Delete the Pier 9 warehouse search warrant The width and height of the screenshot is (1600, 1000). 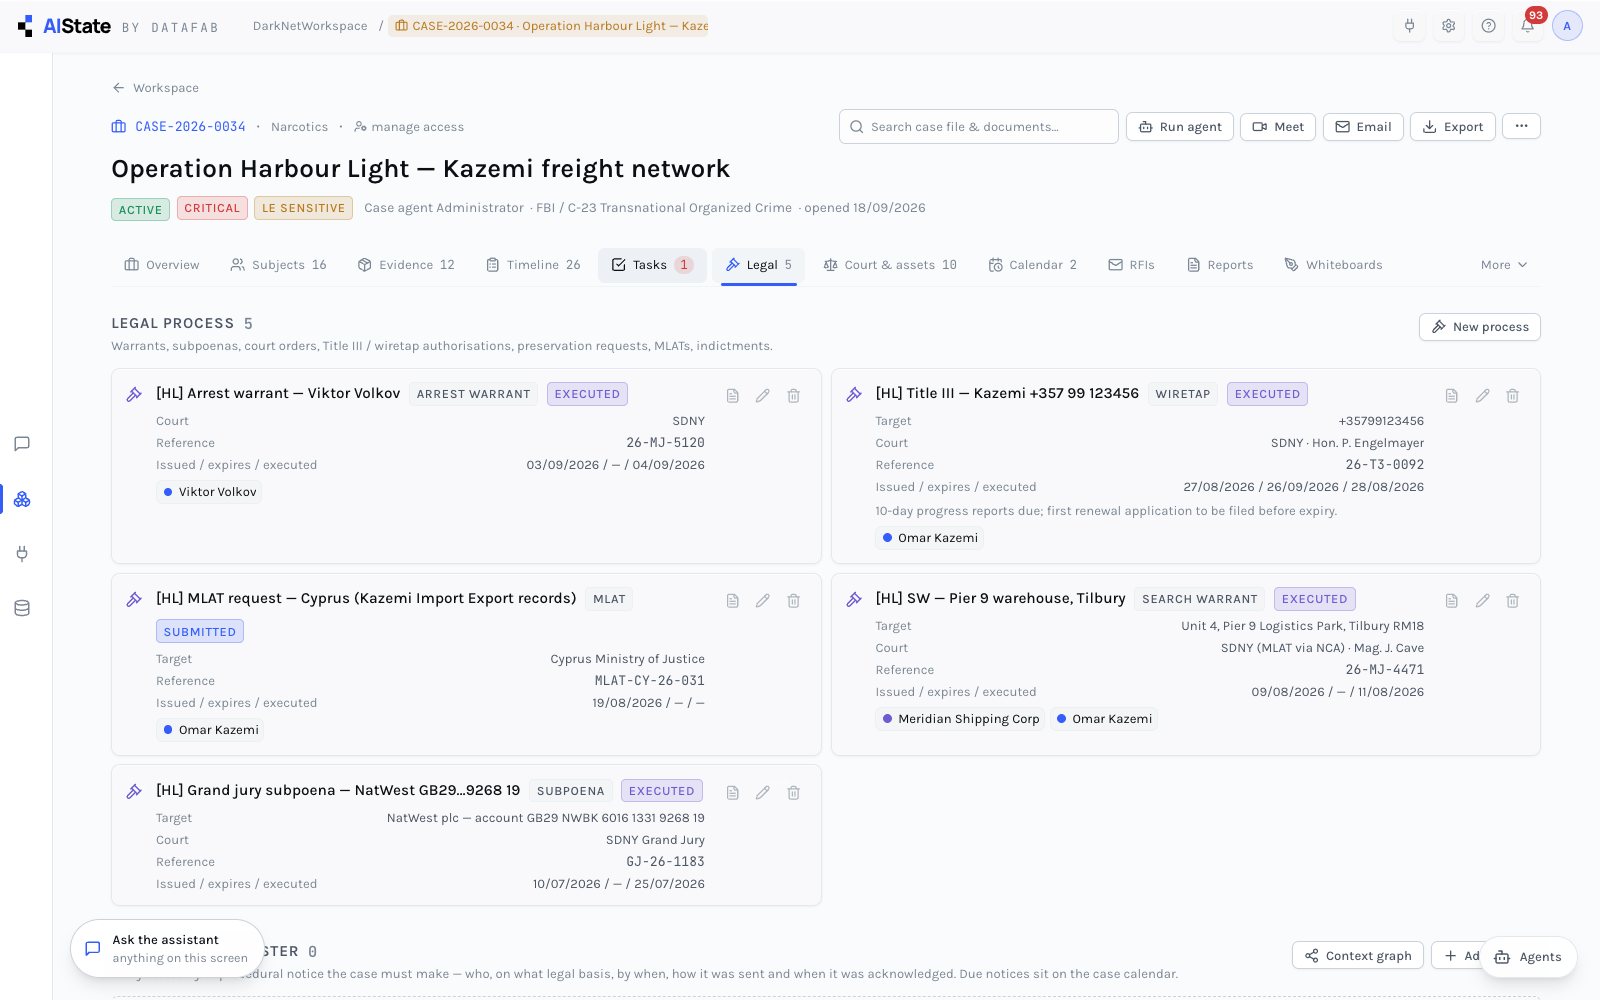pyautogui.click(x=1512, y=601)
